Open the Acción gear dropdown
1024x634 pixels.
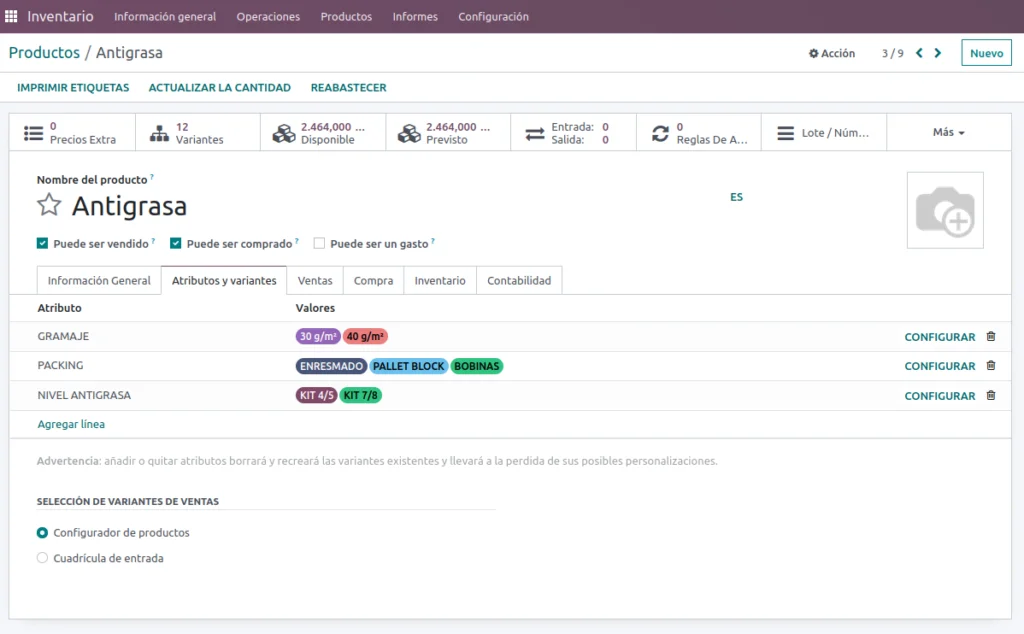[x=832, y=53]
